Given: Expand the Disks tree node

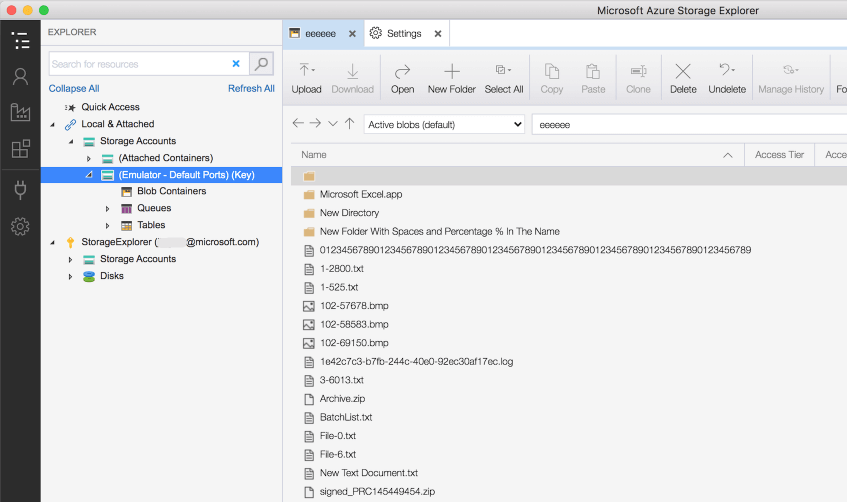Looking at the screenshot, I should pos(70,277).
